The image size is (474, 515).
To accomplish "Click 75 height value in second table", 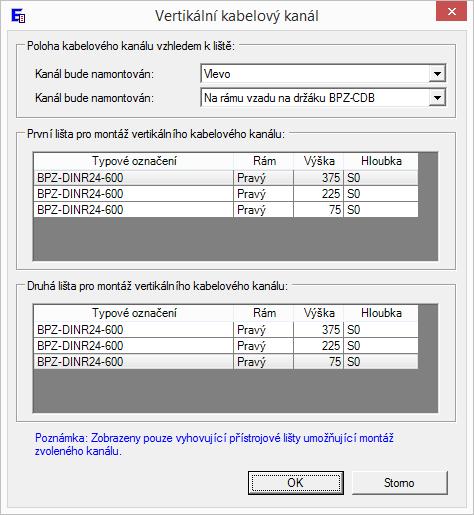I will click(x=318, y=362).
